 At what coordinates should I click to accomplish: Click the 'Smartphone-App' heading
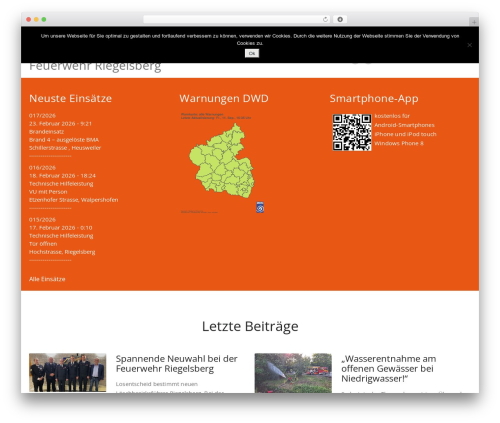click(374, 99)
